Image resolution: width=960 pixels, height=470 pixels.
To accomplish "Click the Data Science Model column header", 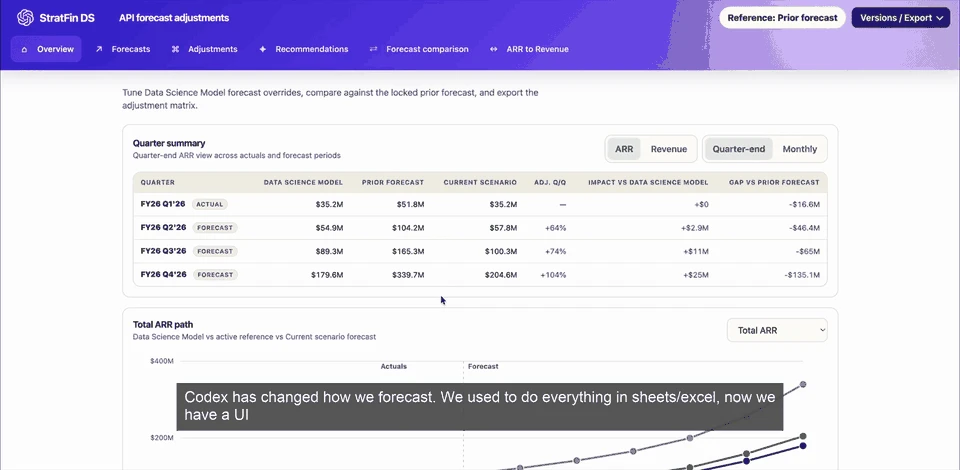I will click(x=303, y=182).
